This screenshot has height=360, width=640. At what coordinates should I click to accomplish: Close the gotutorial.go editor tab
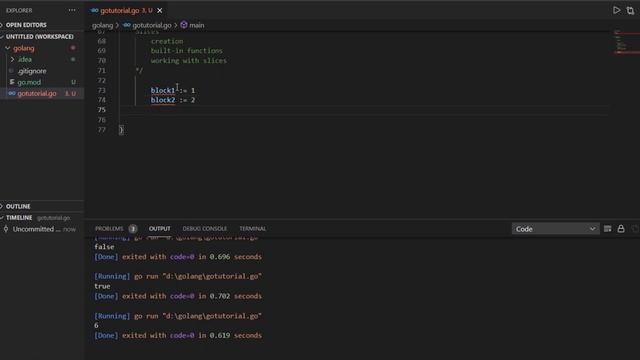[x=160, y=11]
